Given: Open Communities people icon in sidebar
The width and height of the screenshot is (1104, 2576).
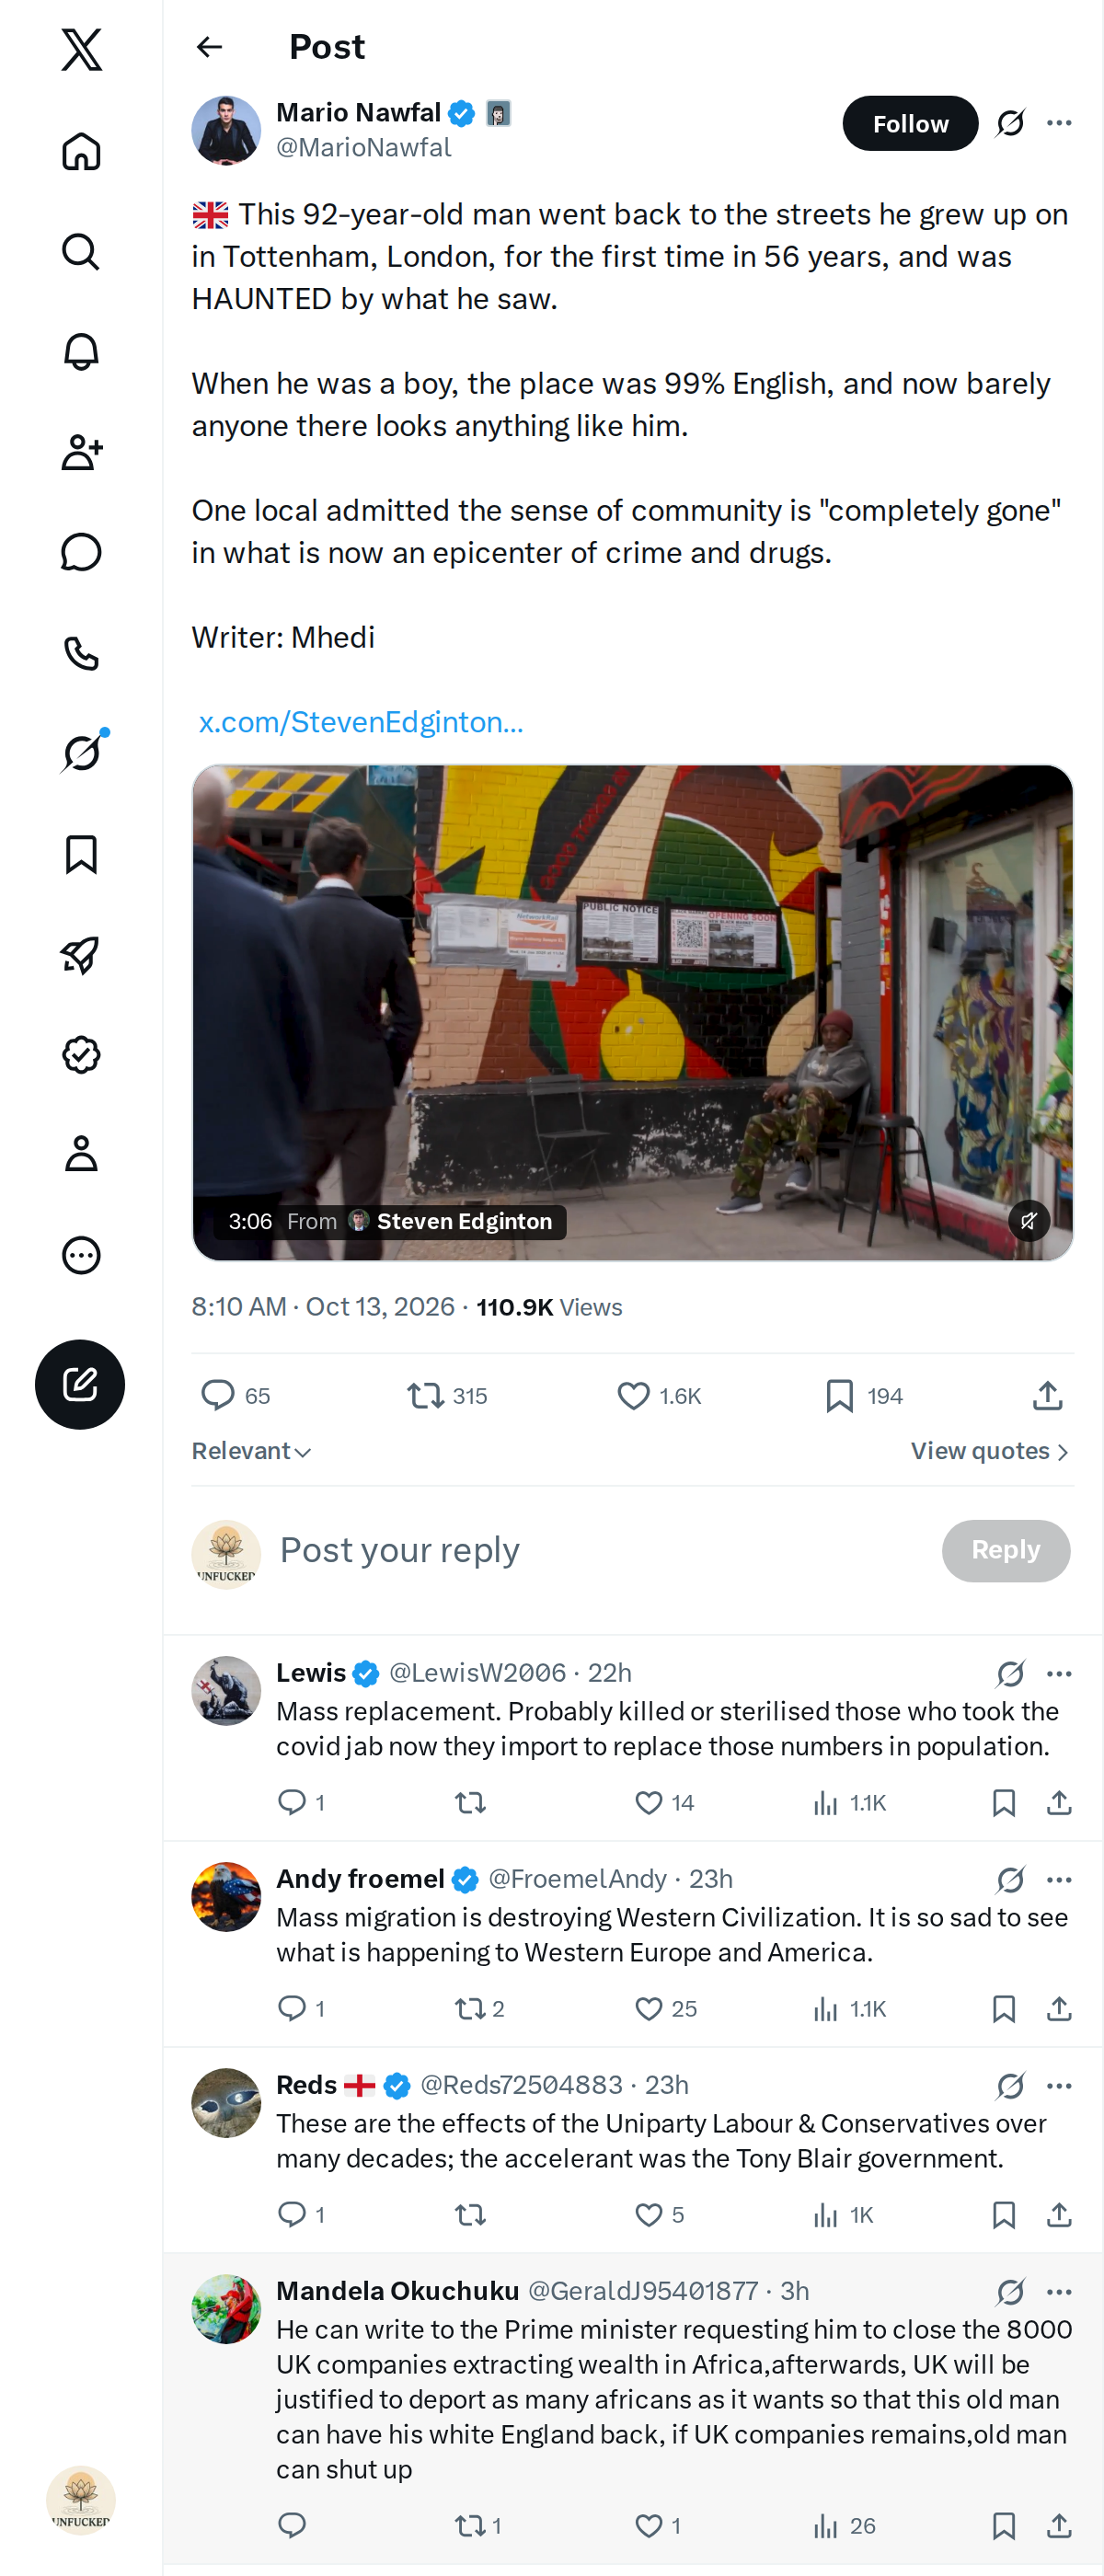Looking at the screenshot, I should (x=81, y=452).
